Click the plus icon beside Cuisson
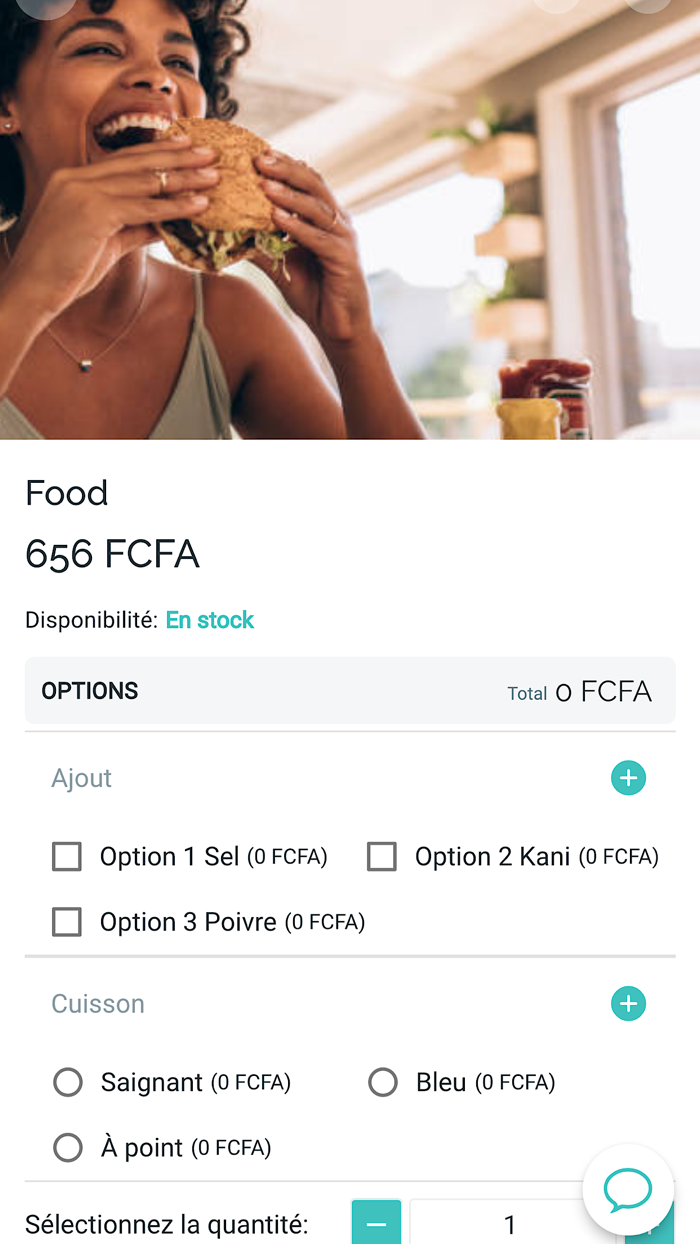 click(628, 1003)
